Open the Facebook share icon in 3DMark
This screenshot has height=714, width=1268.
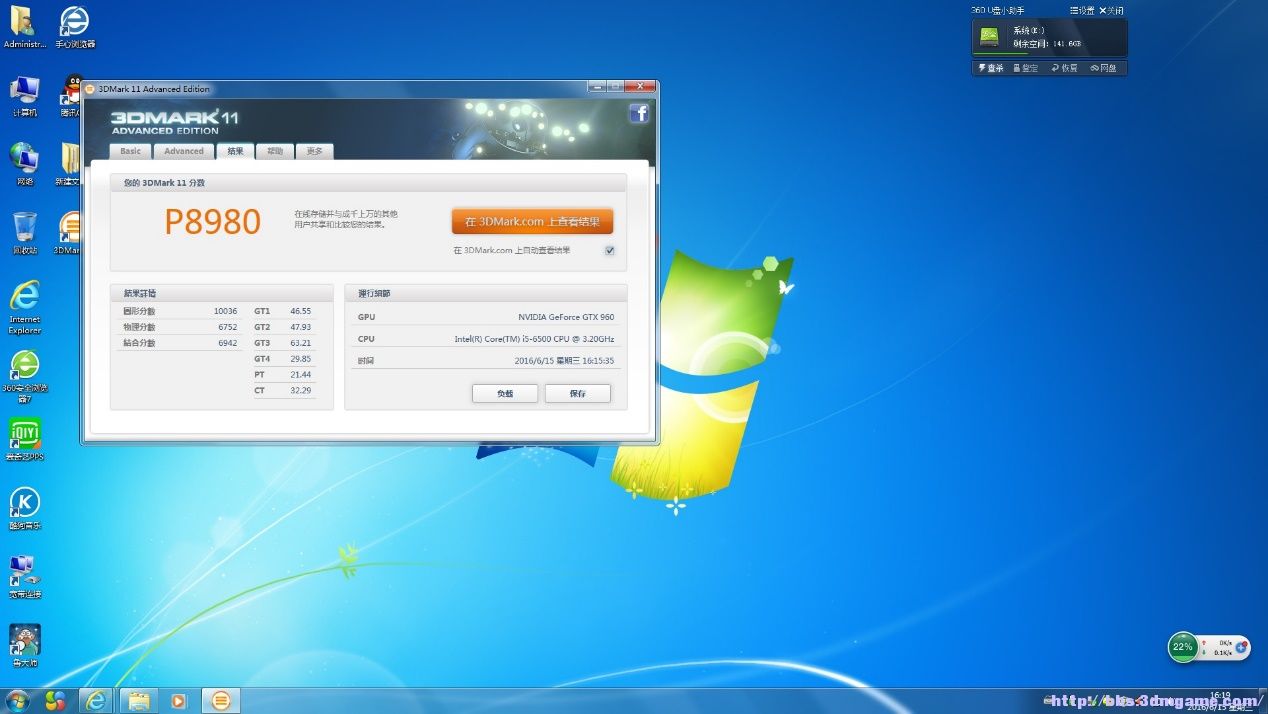[x=639, y=113]
